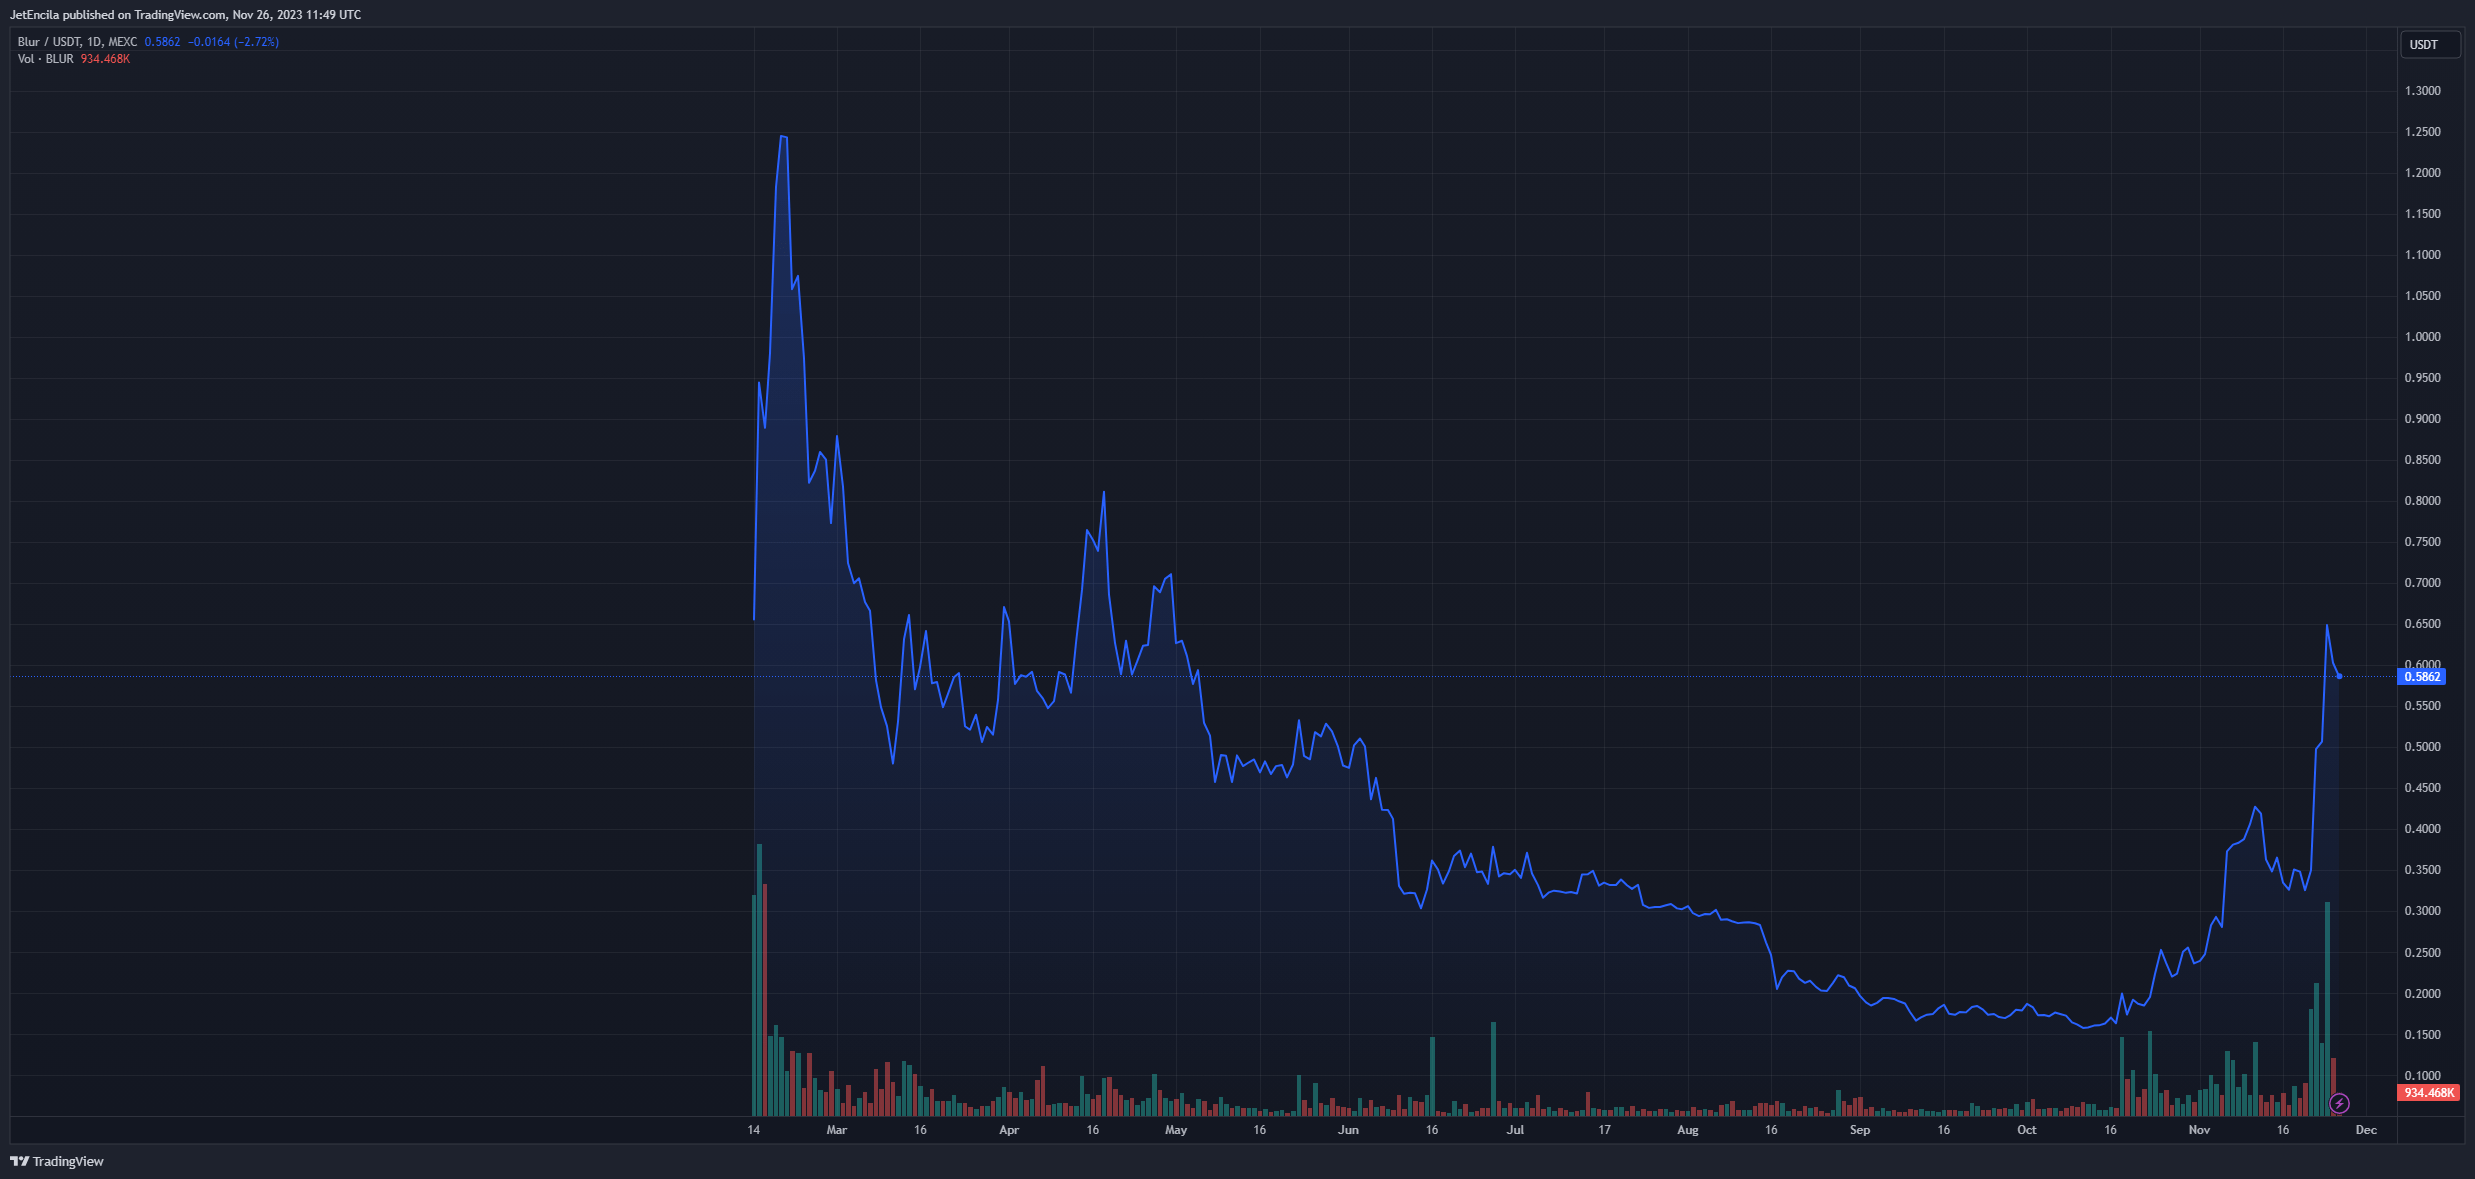
Task: Click the 0.8000 price axis label
Action: click(2423, 501)
